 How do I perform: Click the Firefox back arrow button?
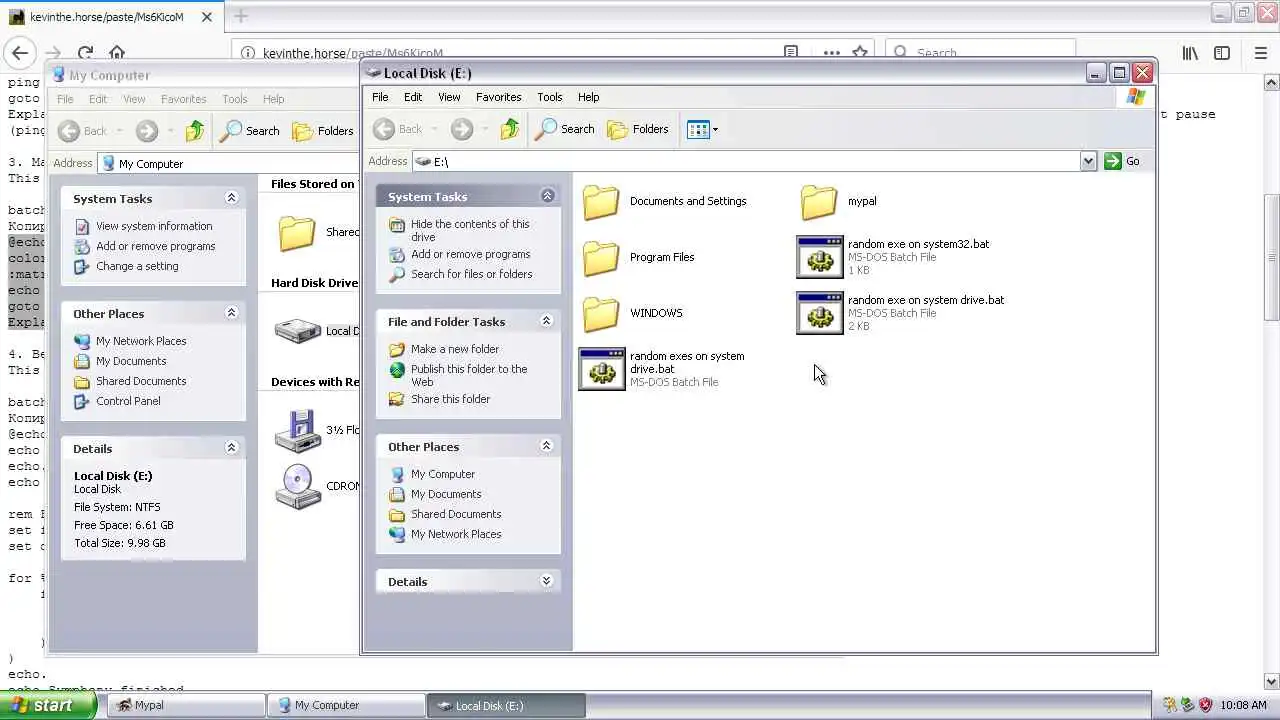[x=20, y=53]
